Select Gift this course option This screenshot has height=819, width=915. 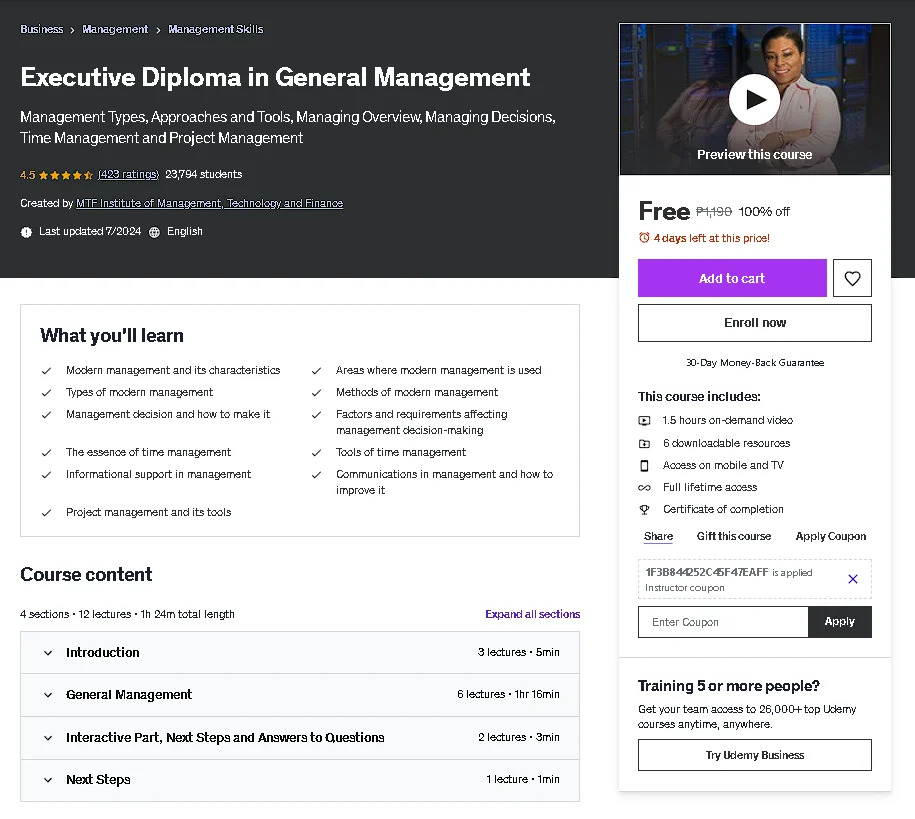734,536
